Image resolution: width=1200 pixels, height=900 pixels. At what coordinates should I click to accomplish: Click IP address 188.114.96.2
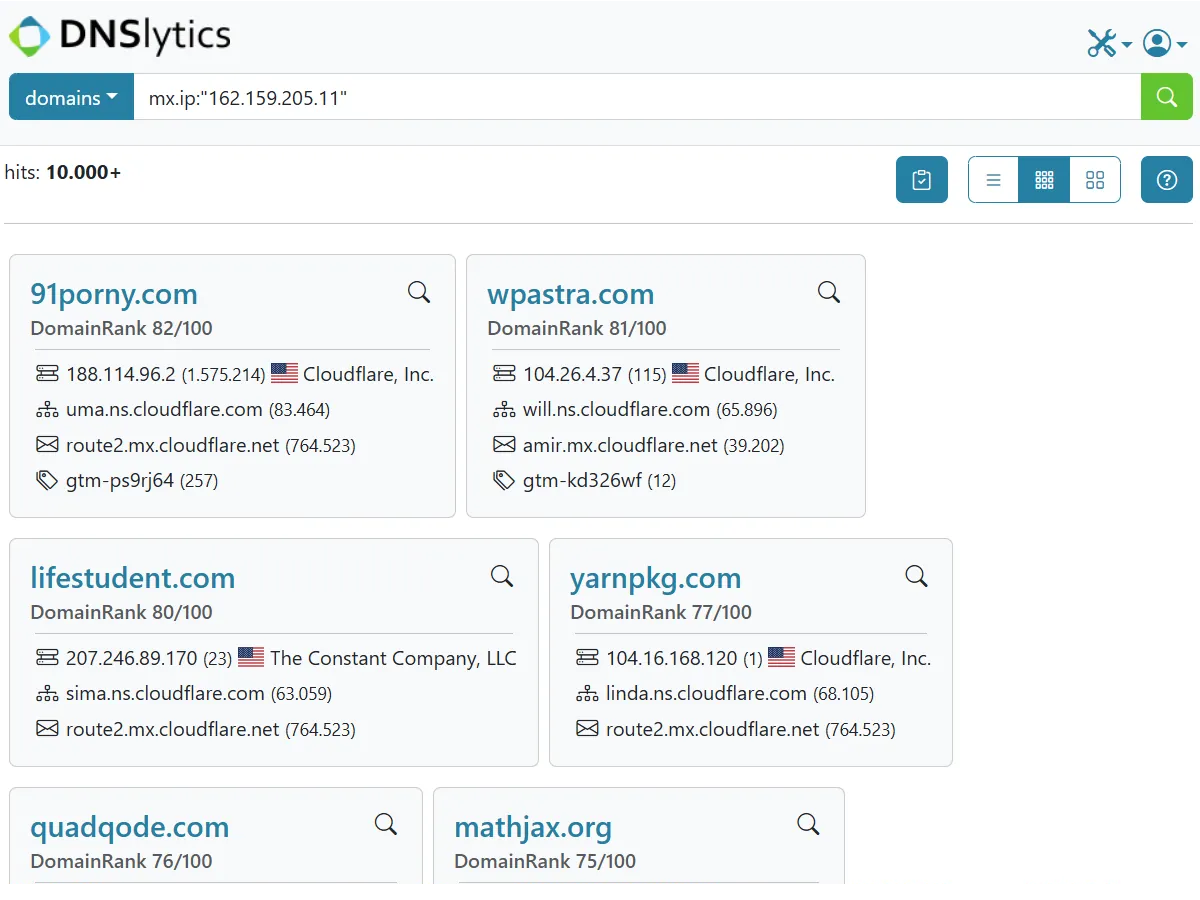click(x=121, y=374)
